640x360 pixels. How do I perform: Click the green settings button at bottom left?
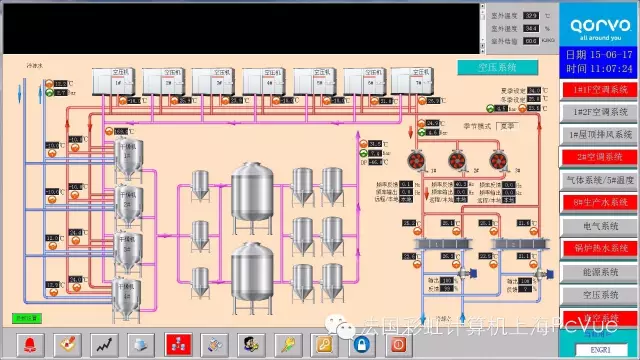pyautogui.click(x=27, y=318)
